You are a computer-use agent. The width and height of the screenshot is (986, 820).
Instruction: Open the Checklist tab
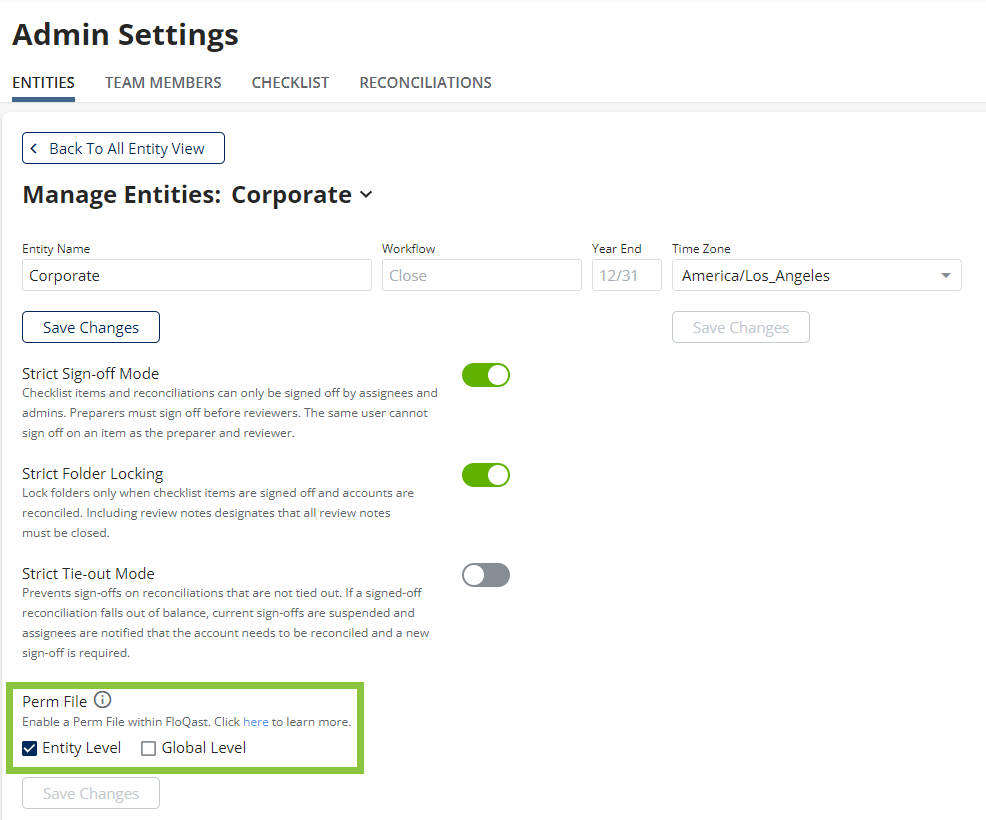point(290,83)
